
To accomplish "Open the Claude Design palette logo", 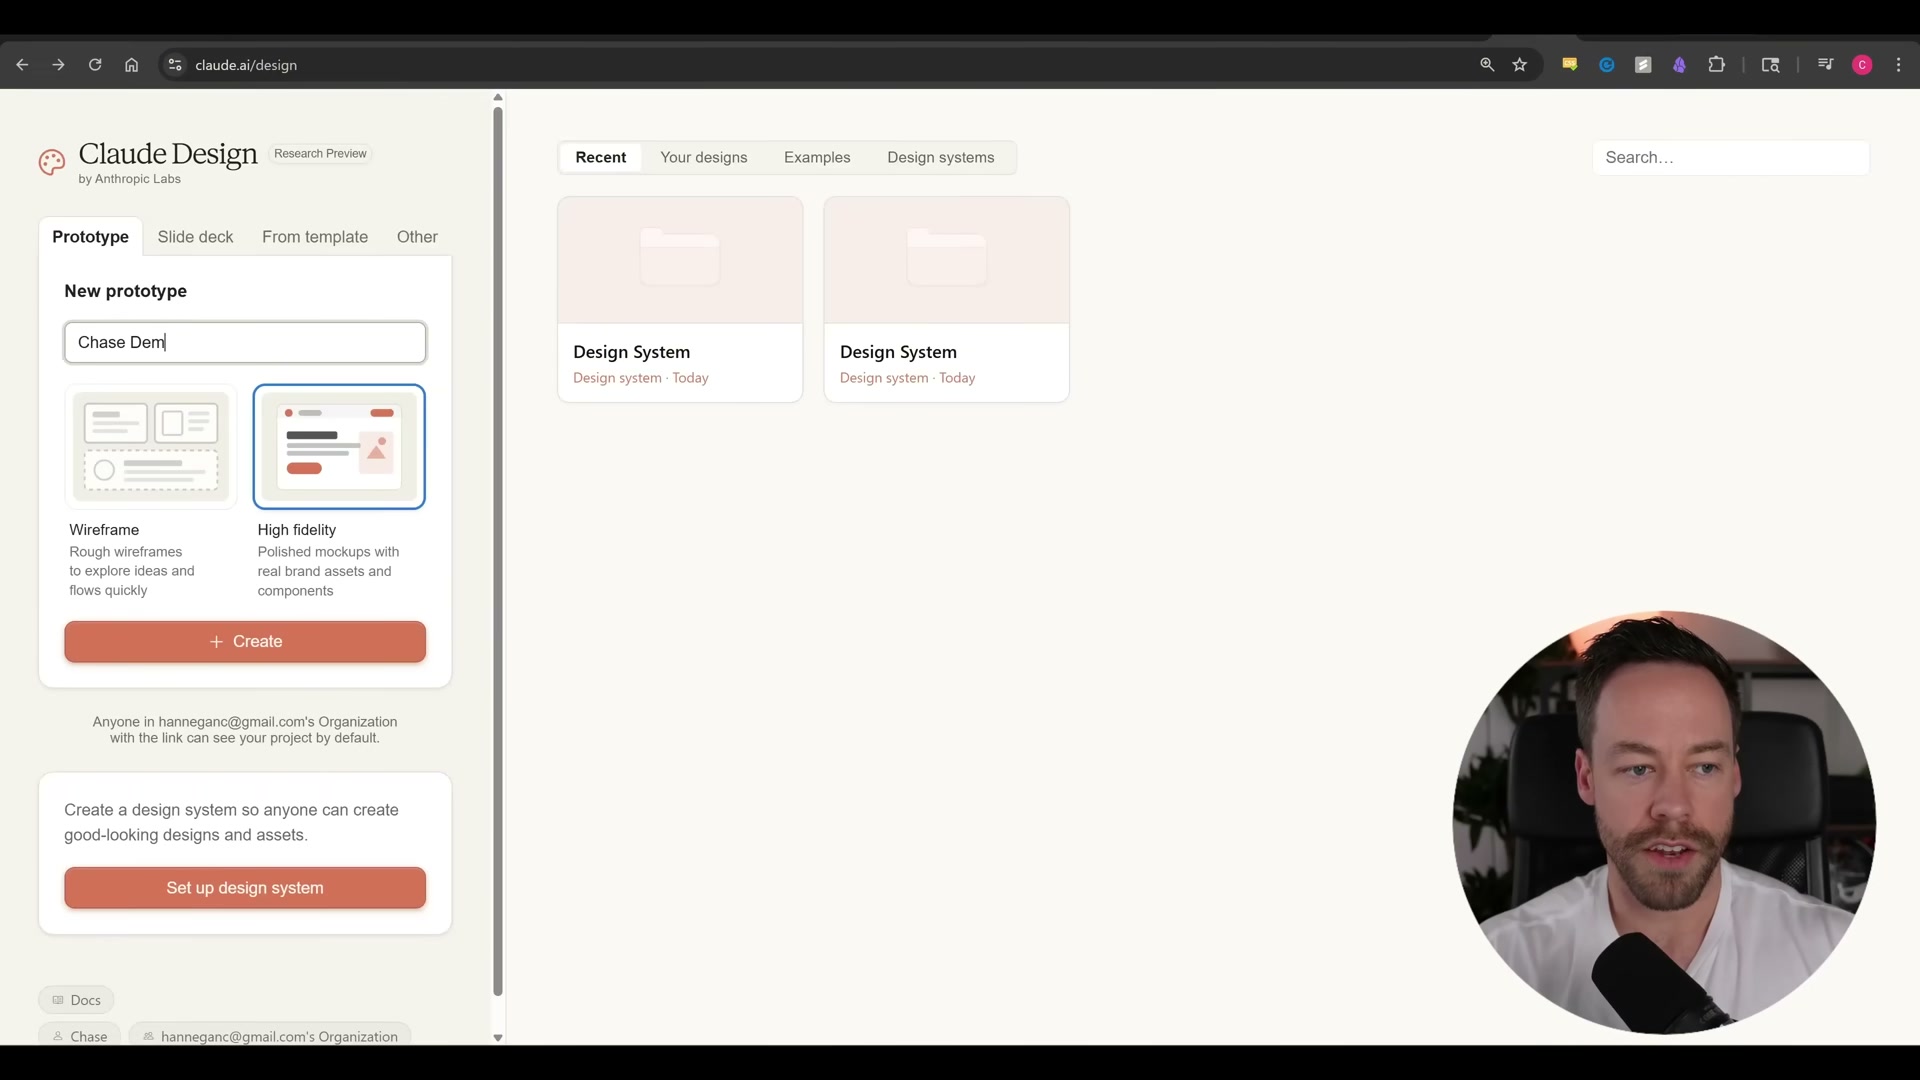I will pyautogui.click(x=51, y=162).
